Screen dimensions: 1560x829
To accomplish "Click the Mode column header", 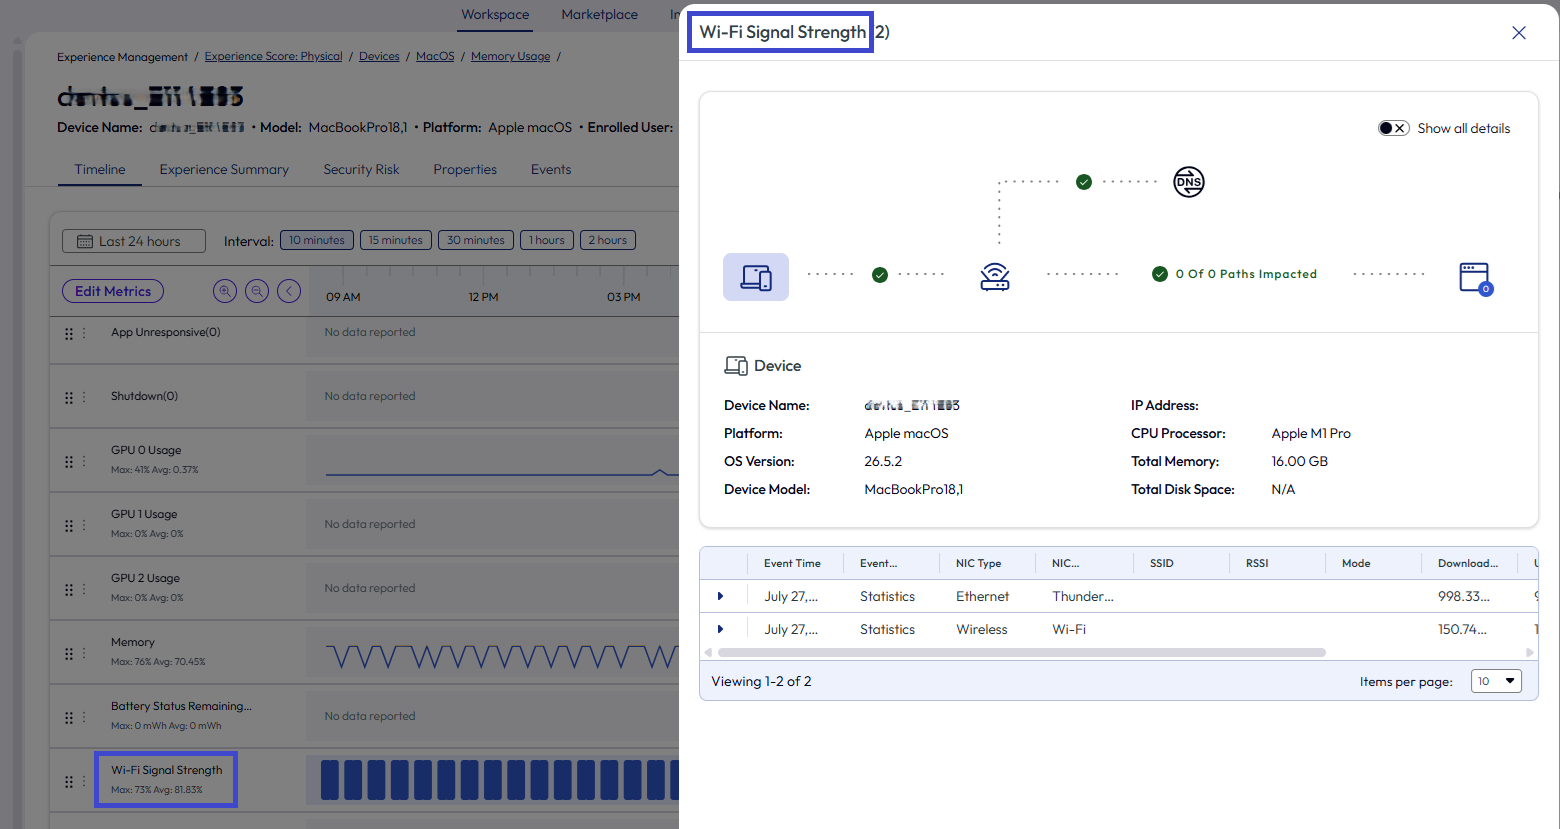I will (x=1356, y=563).
